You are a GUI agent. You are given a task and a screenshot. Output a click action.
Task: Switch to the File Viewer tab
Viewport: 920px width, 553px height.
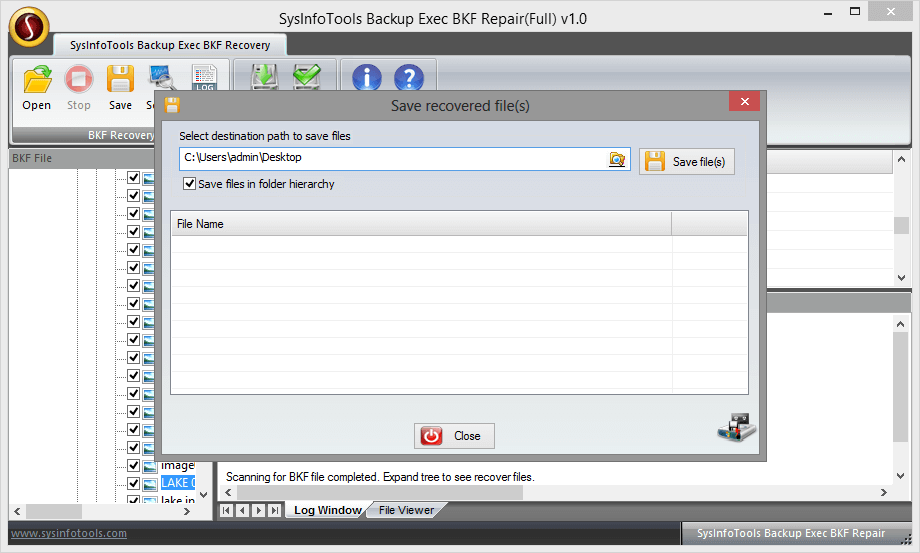406,510
